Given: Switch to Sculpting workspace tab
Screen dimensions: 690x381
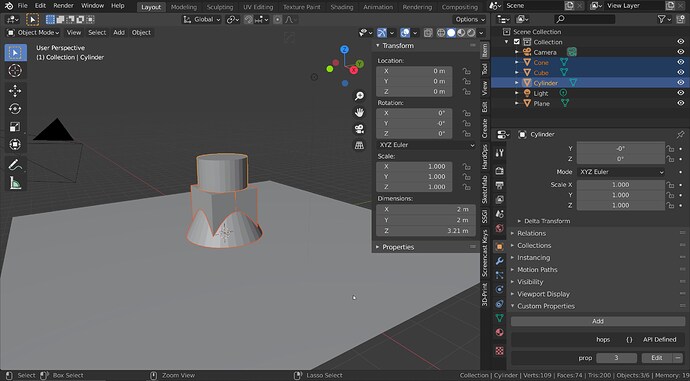Looking at the screenshot, I should coord(220,7).
